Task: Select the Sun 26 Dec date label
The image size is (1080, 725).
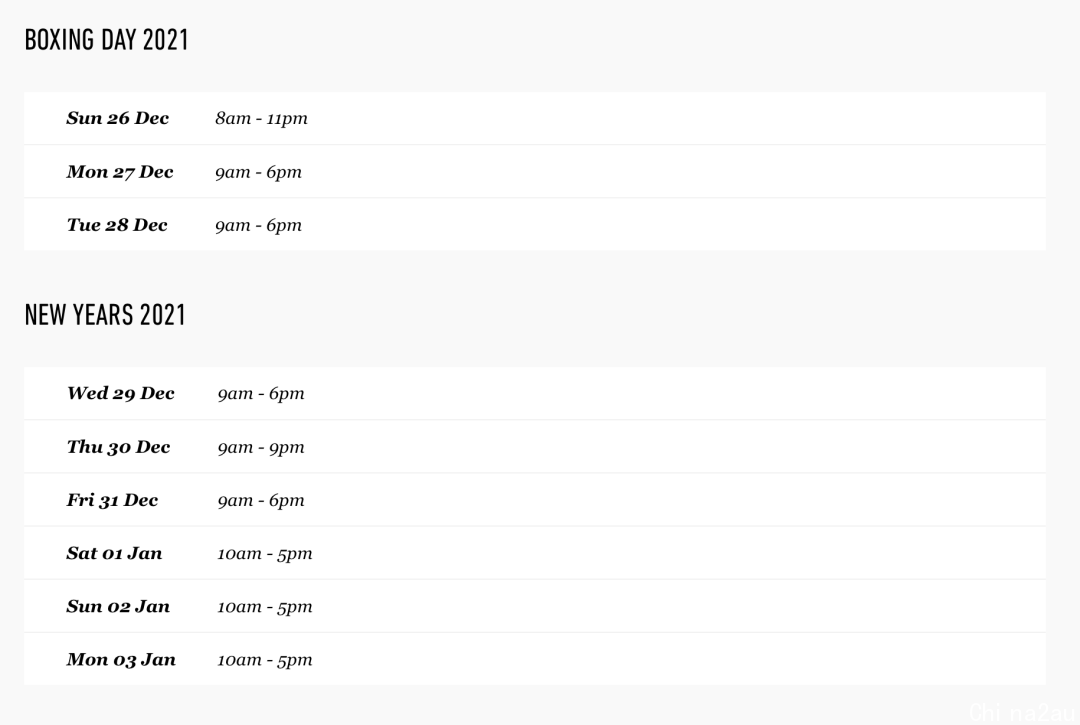Action: point(117,118)
